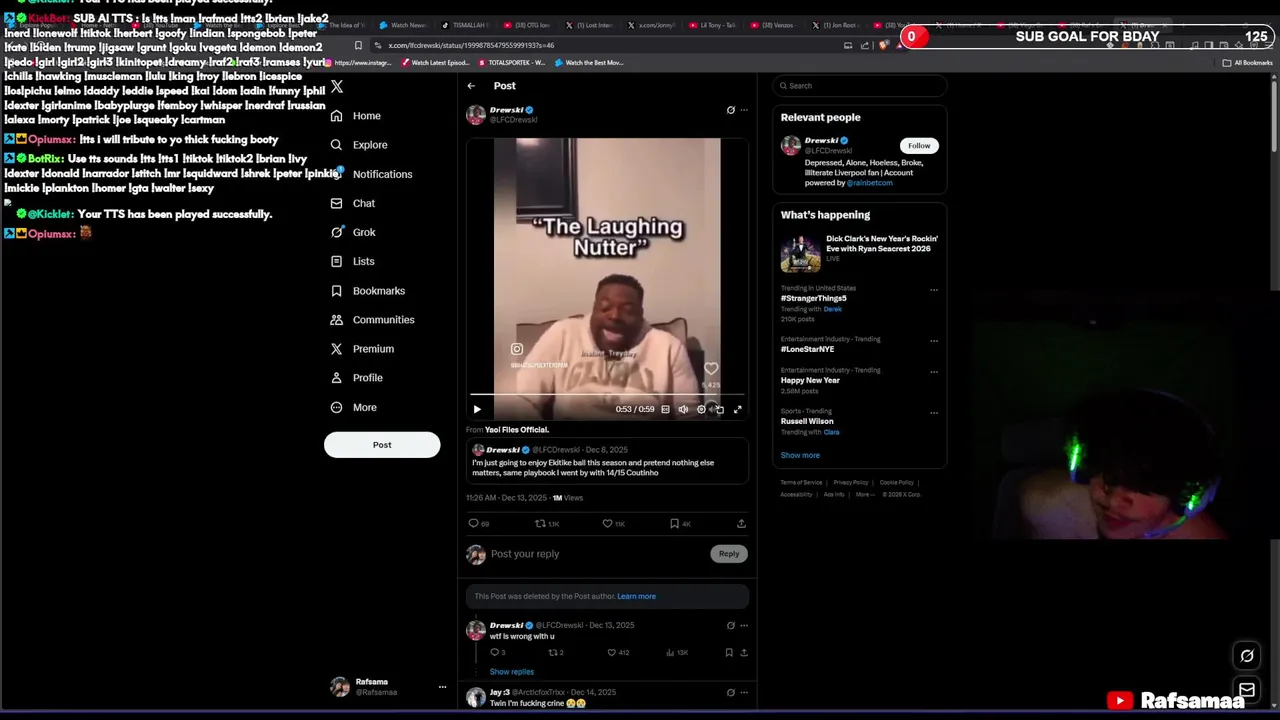Screen dimensions: 1280x720
Task: Bookmark the main post (4K)
Action: point(680,524)
